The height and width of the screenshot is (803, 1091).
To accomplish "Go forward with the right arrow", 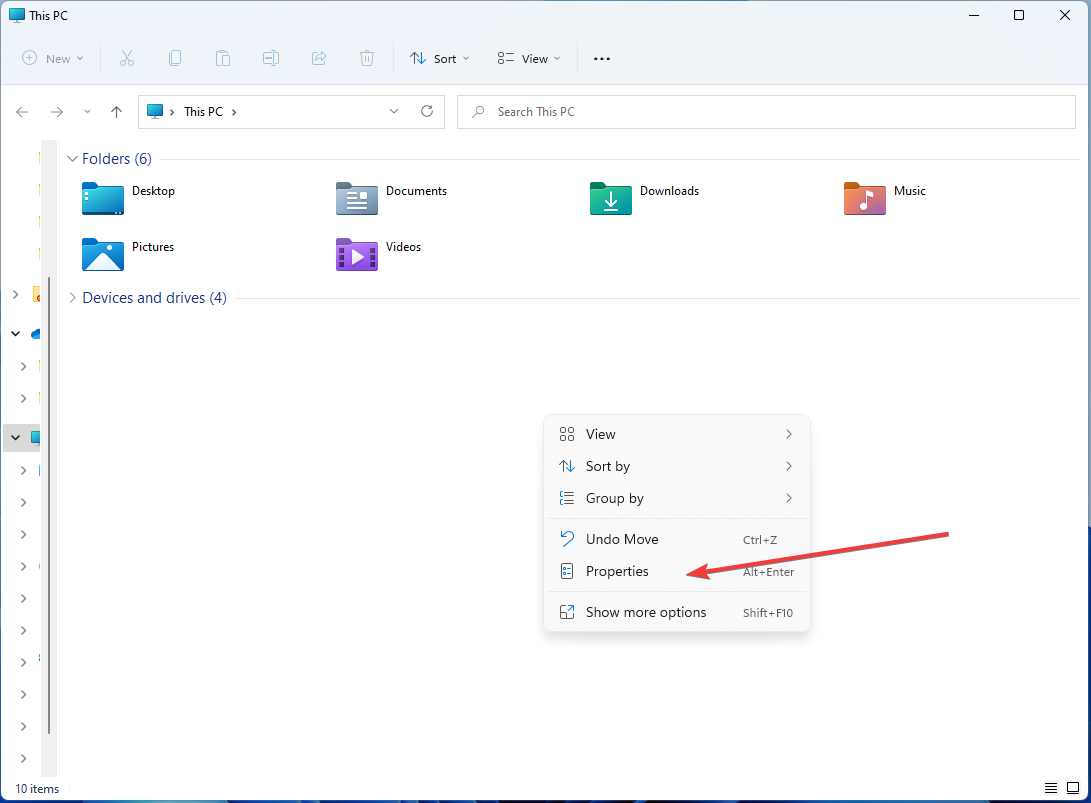I will (x=57, y=112).
